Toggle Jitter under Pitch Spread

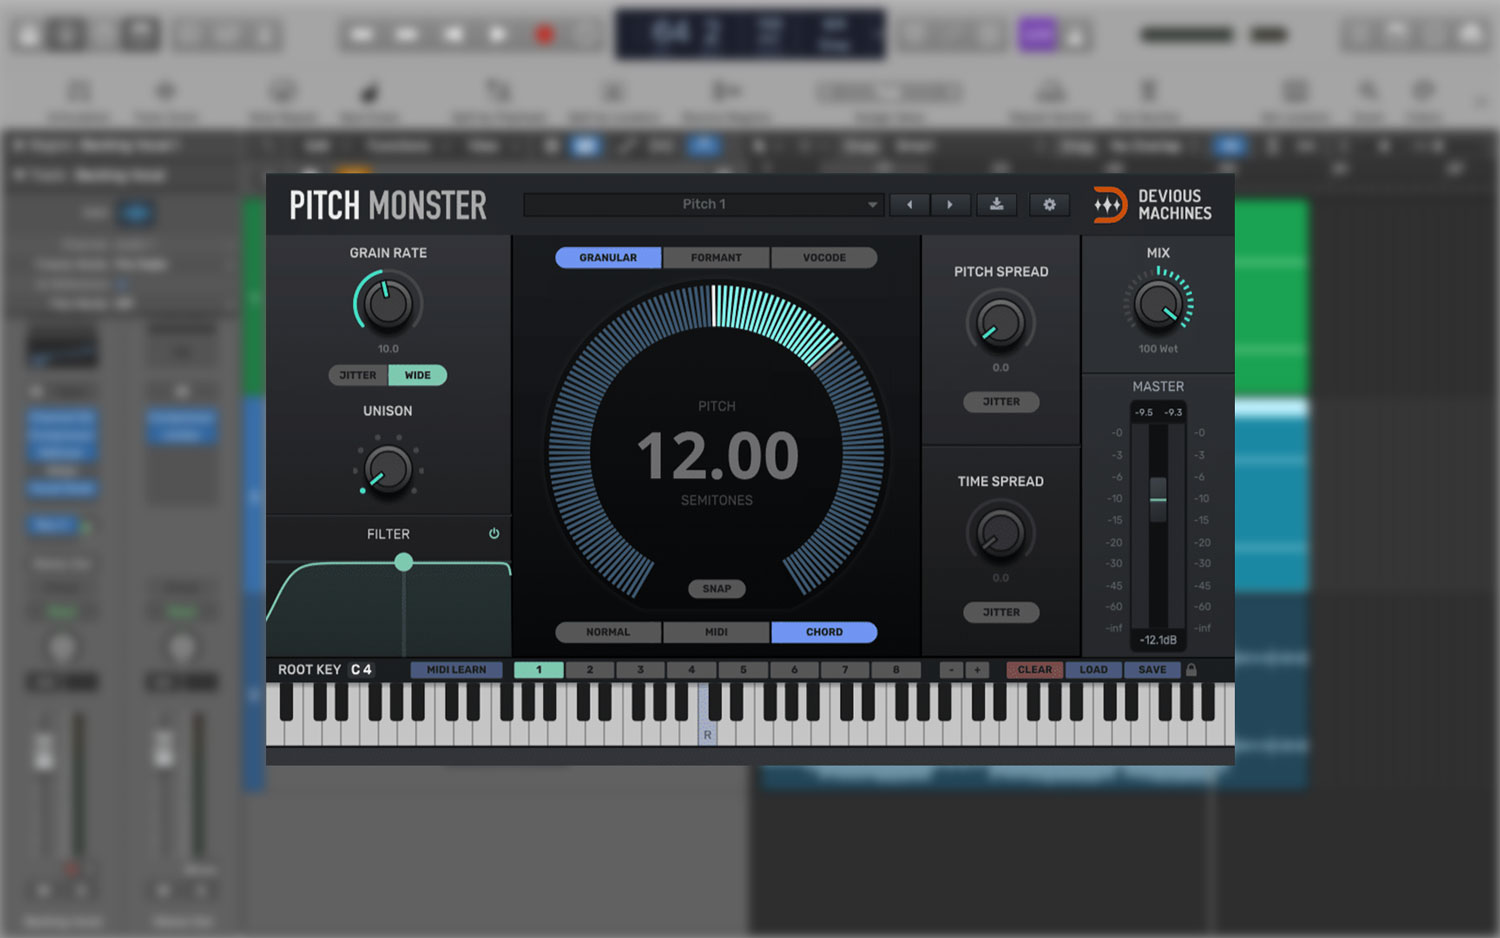coord(1001,402)
